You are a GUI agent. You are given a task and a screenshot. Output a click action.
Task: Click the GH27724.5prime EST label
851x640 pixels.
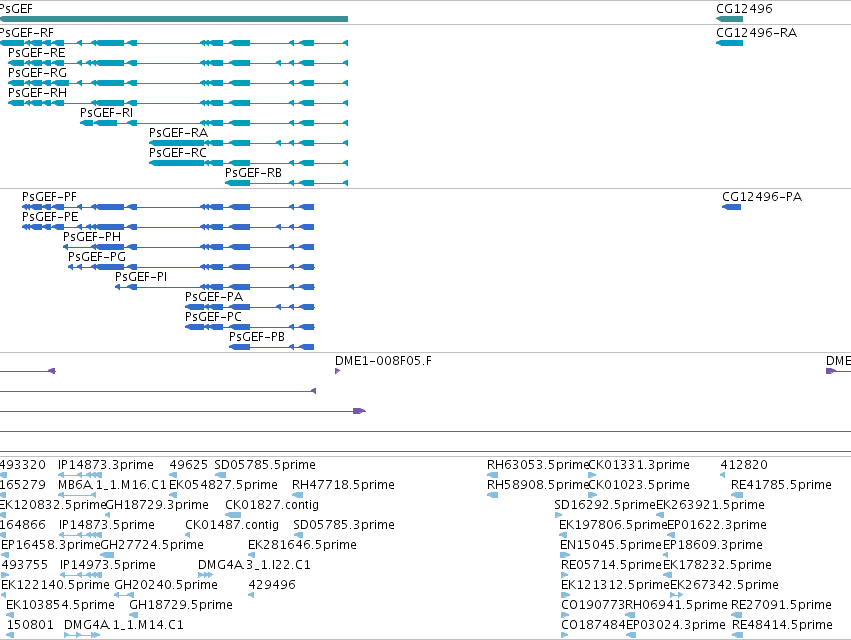(153, 545)
